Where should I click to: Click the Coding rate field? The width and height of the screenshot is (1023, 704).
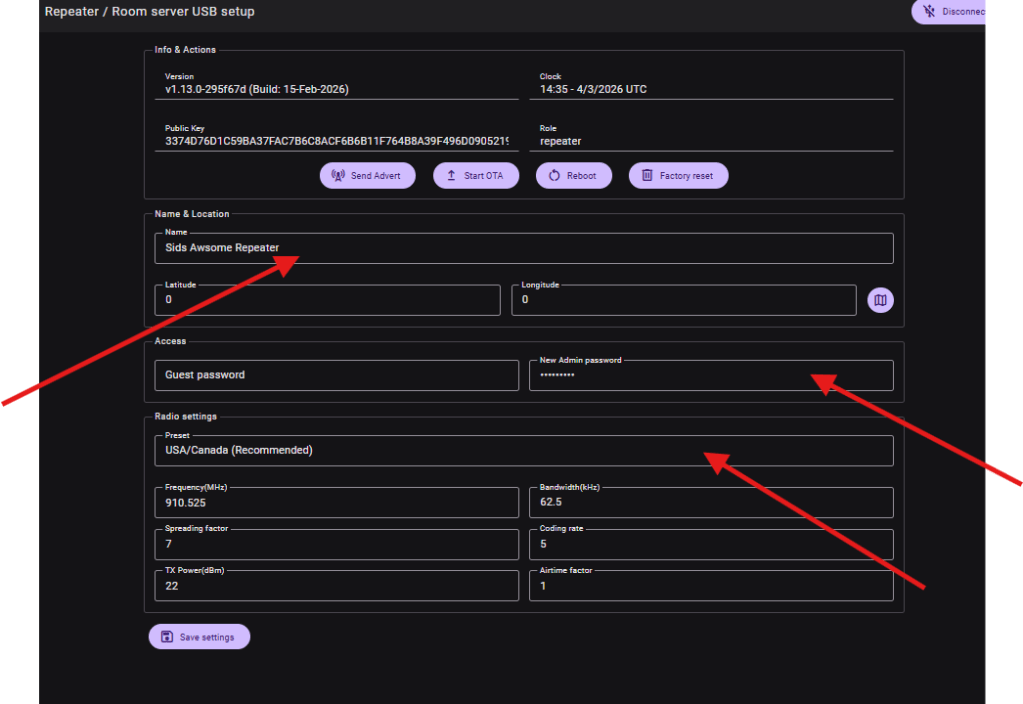coord(710,545)
